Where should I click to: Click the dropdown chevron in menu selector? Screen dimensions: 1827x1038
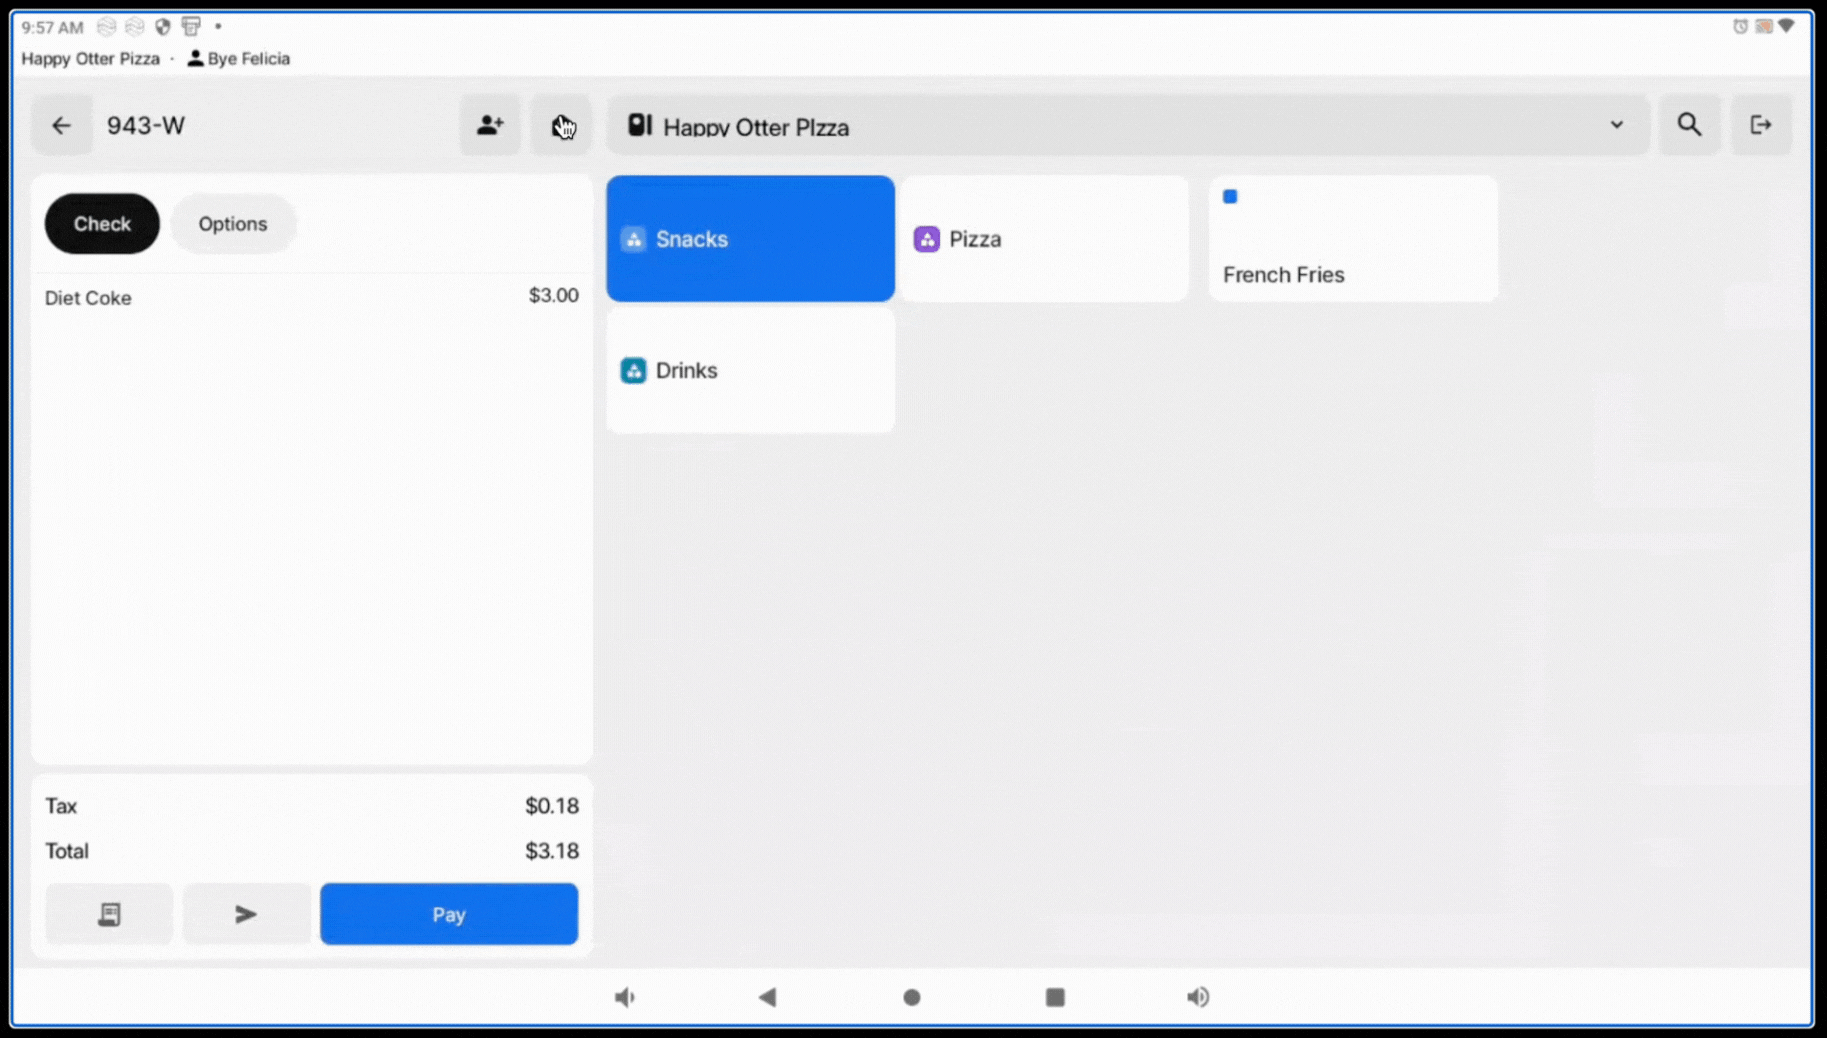(x=1616, y=125)
